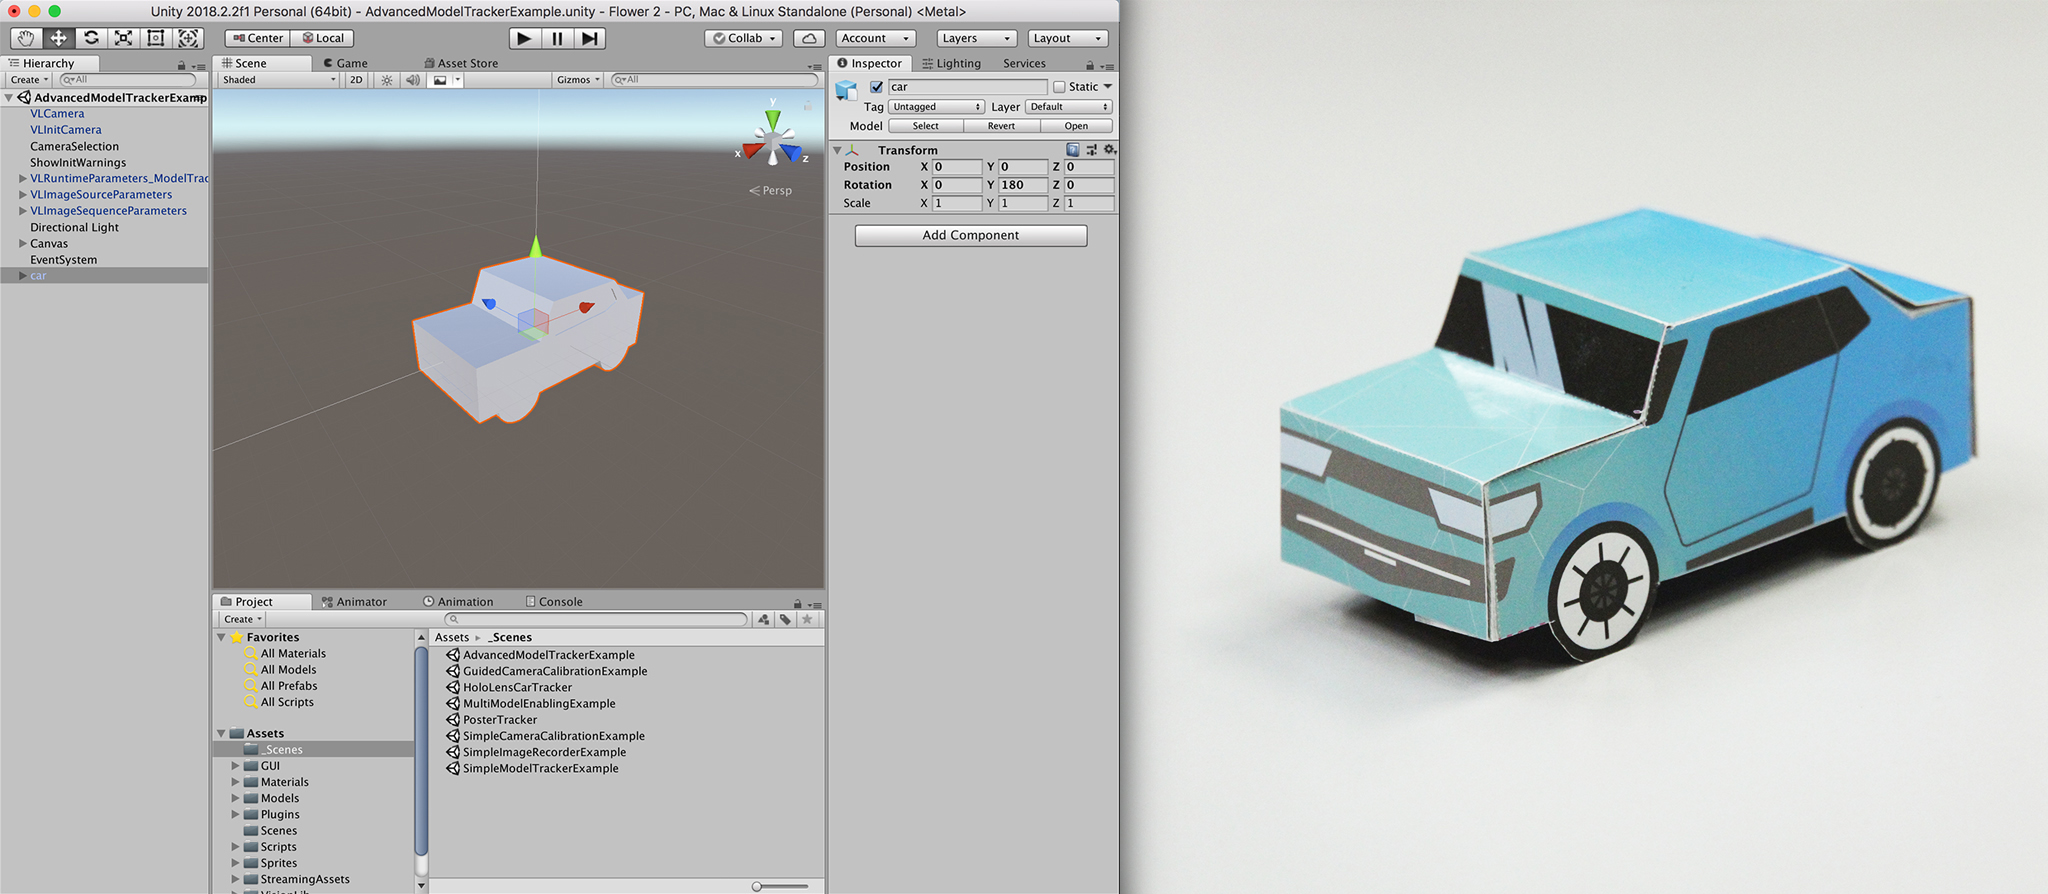This screenshot has height=894, width=2048.
Task: Click the Model Open button
Action: (x=1076, y=126)
